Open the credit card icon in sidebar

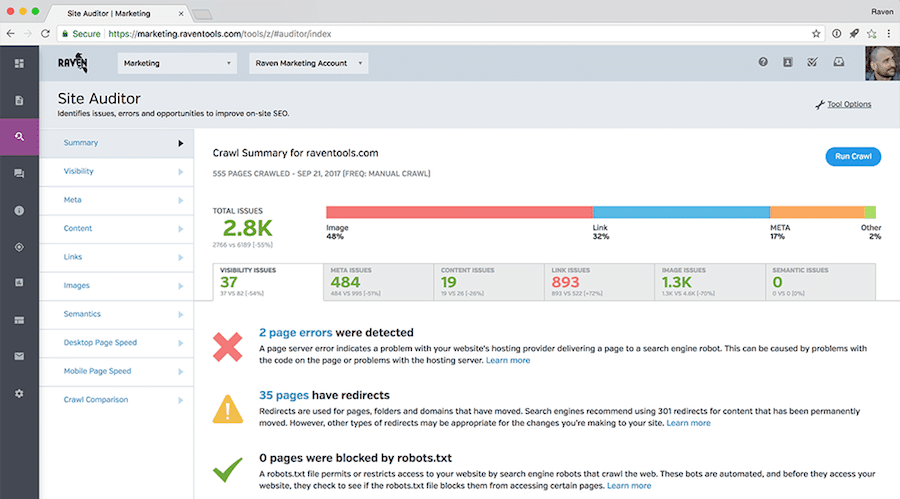19,320
